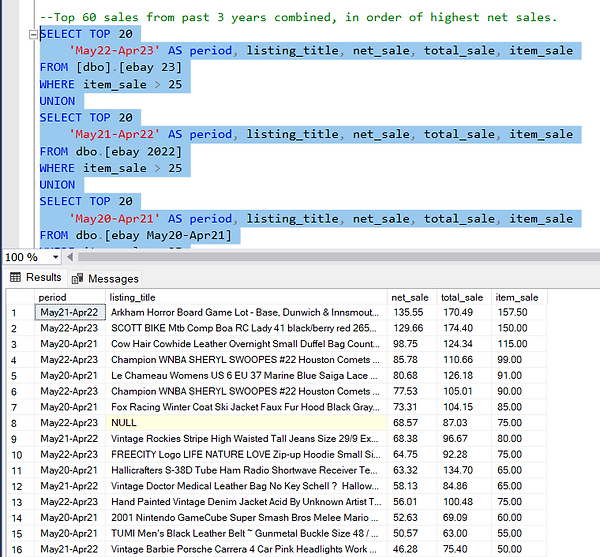
Task: Select the period column header
Action: (70, 297)
